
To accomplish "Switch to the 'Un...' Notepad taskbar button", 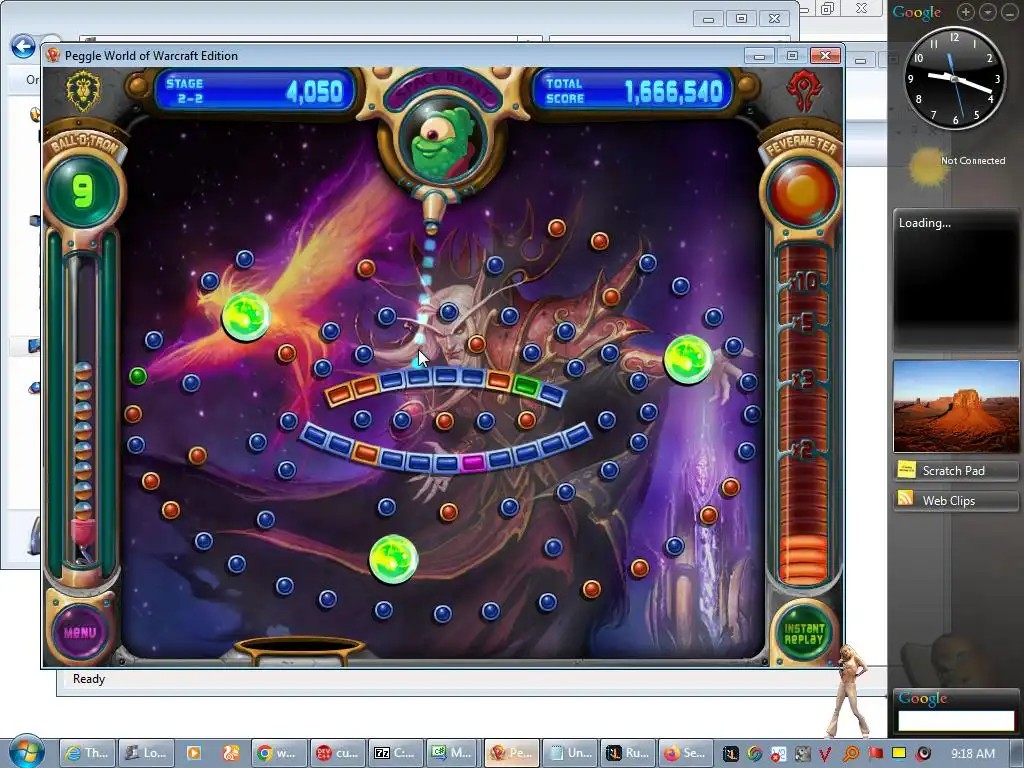I will pos(570,753).
